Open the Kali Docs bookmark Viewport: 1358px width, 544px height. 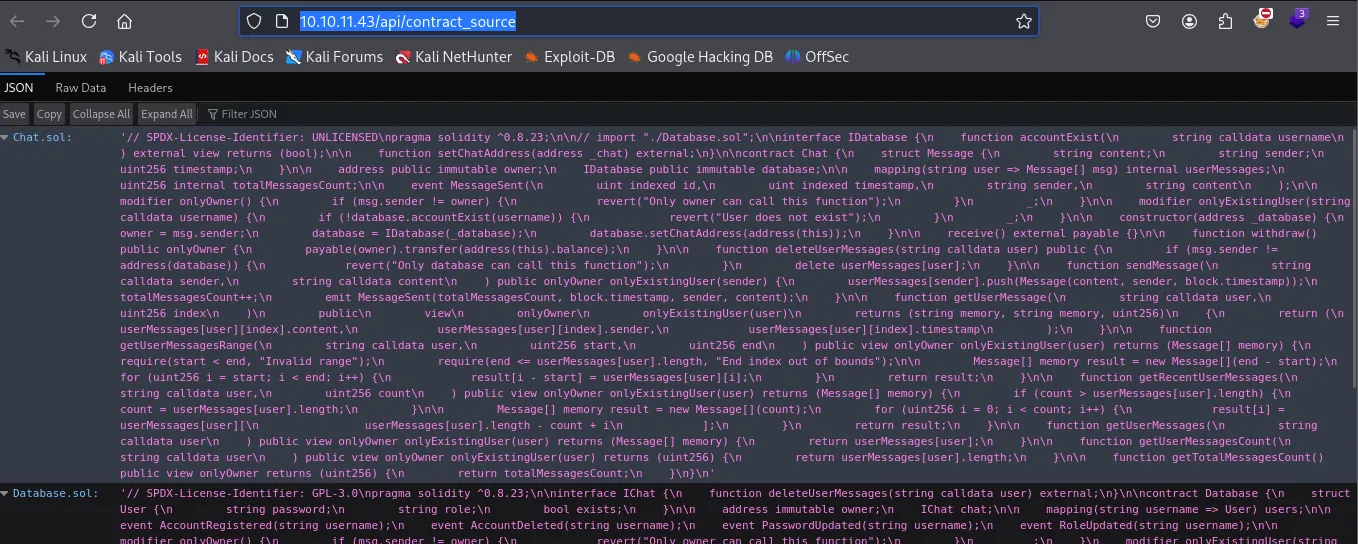tap(234, 57)
